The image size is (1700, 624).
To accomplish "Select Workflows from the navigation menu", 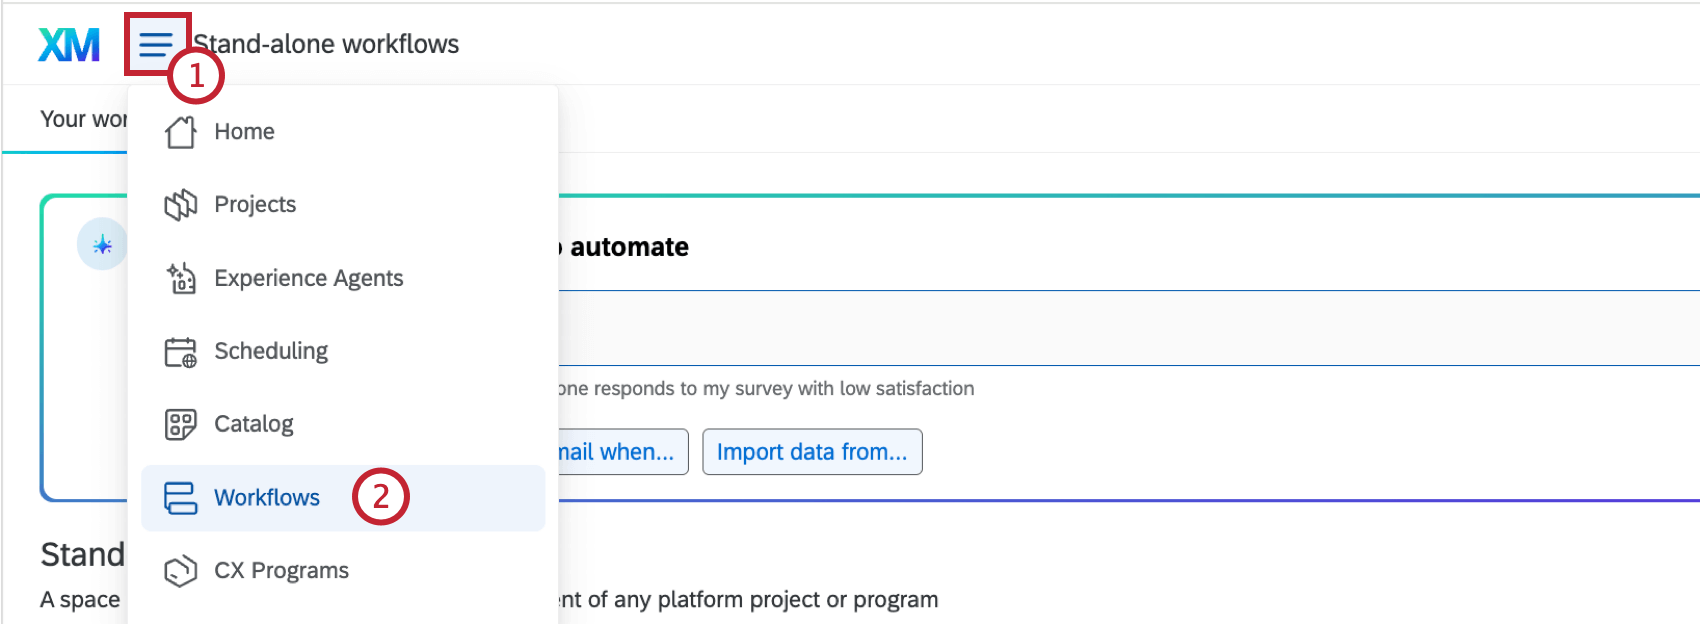I will click(x=266, y=497).
